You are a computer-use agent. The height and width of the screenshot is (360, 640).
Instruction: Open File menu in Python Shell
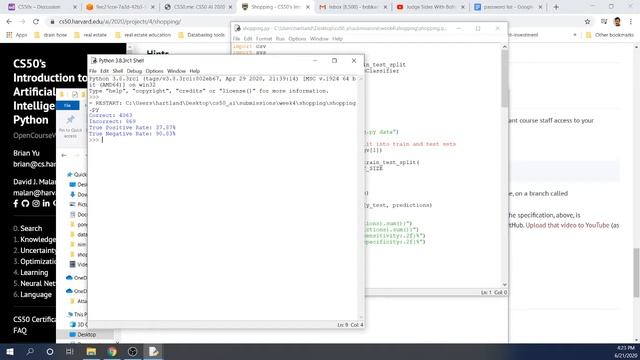pyautogui.click(x=93, y=71)
